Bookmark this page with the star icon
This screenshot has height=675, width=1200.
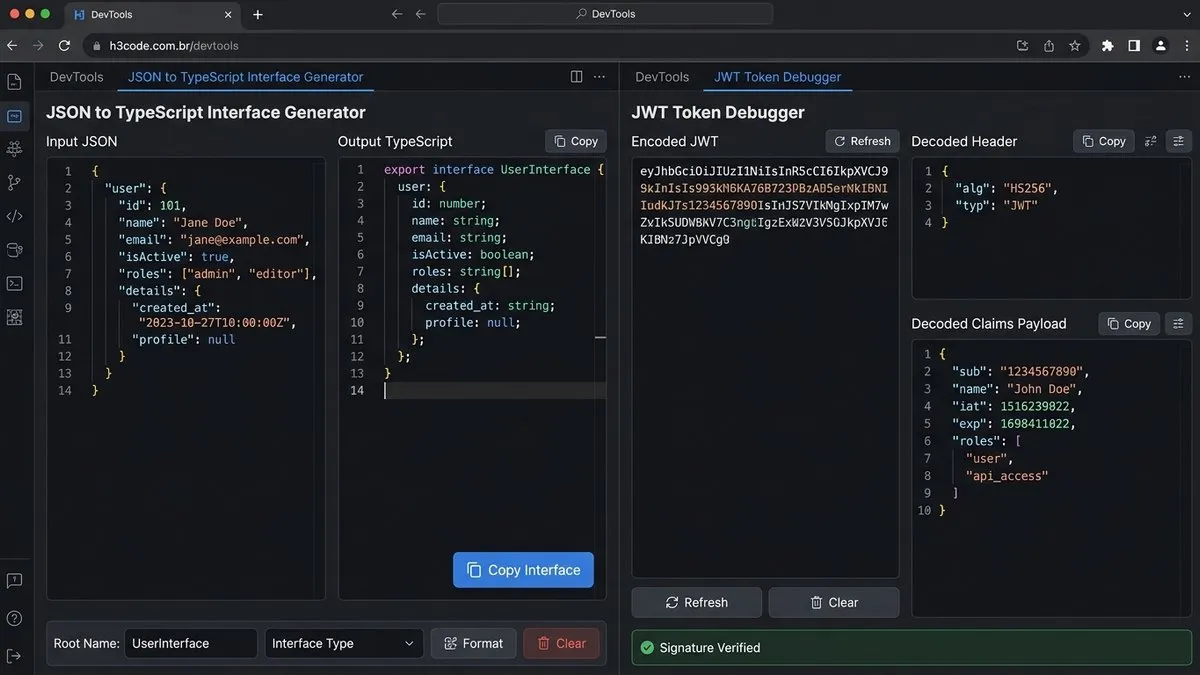pos(1075,46)
